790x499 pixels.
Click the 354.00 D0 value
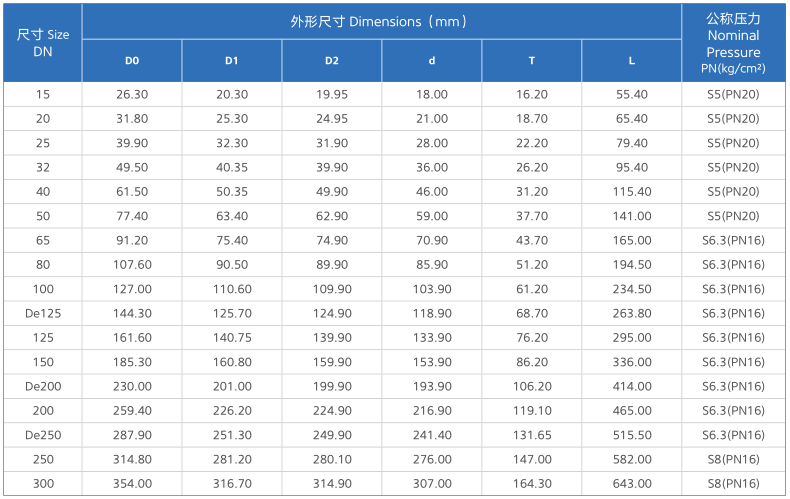coord(132,484)
